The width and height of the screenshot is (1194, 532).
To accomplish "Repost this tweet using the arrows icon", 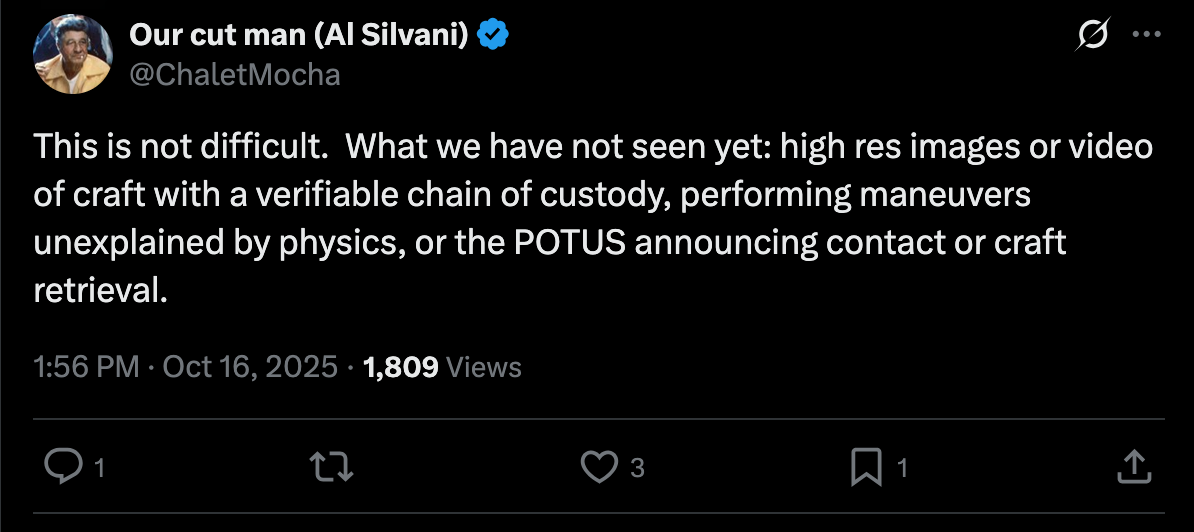I will 333,465.
